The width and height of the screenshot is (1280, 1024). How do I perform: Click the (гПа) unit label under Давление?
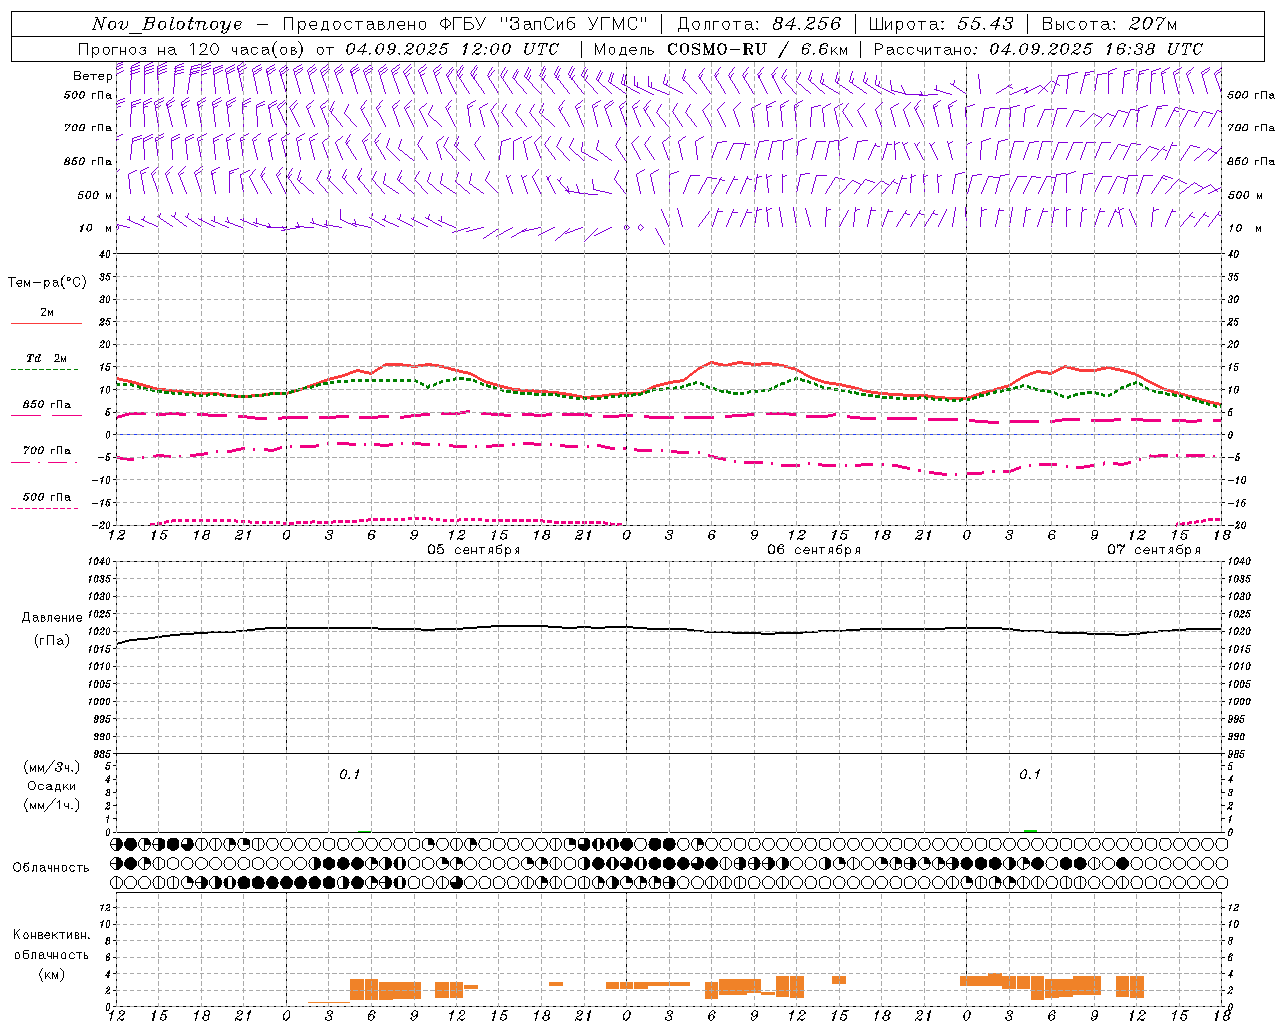pyautogui.click(x=51, y=641)
